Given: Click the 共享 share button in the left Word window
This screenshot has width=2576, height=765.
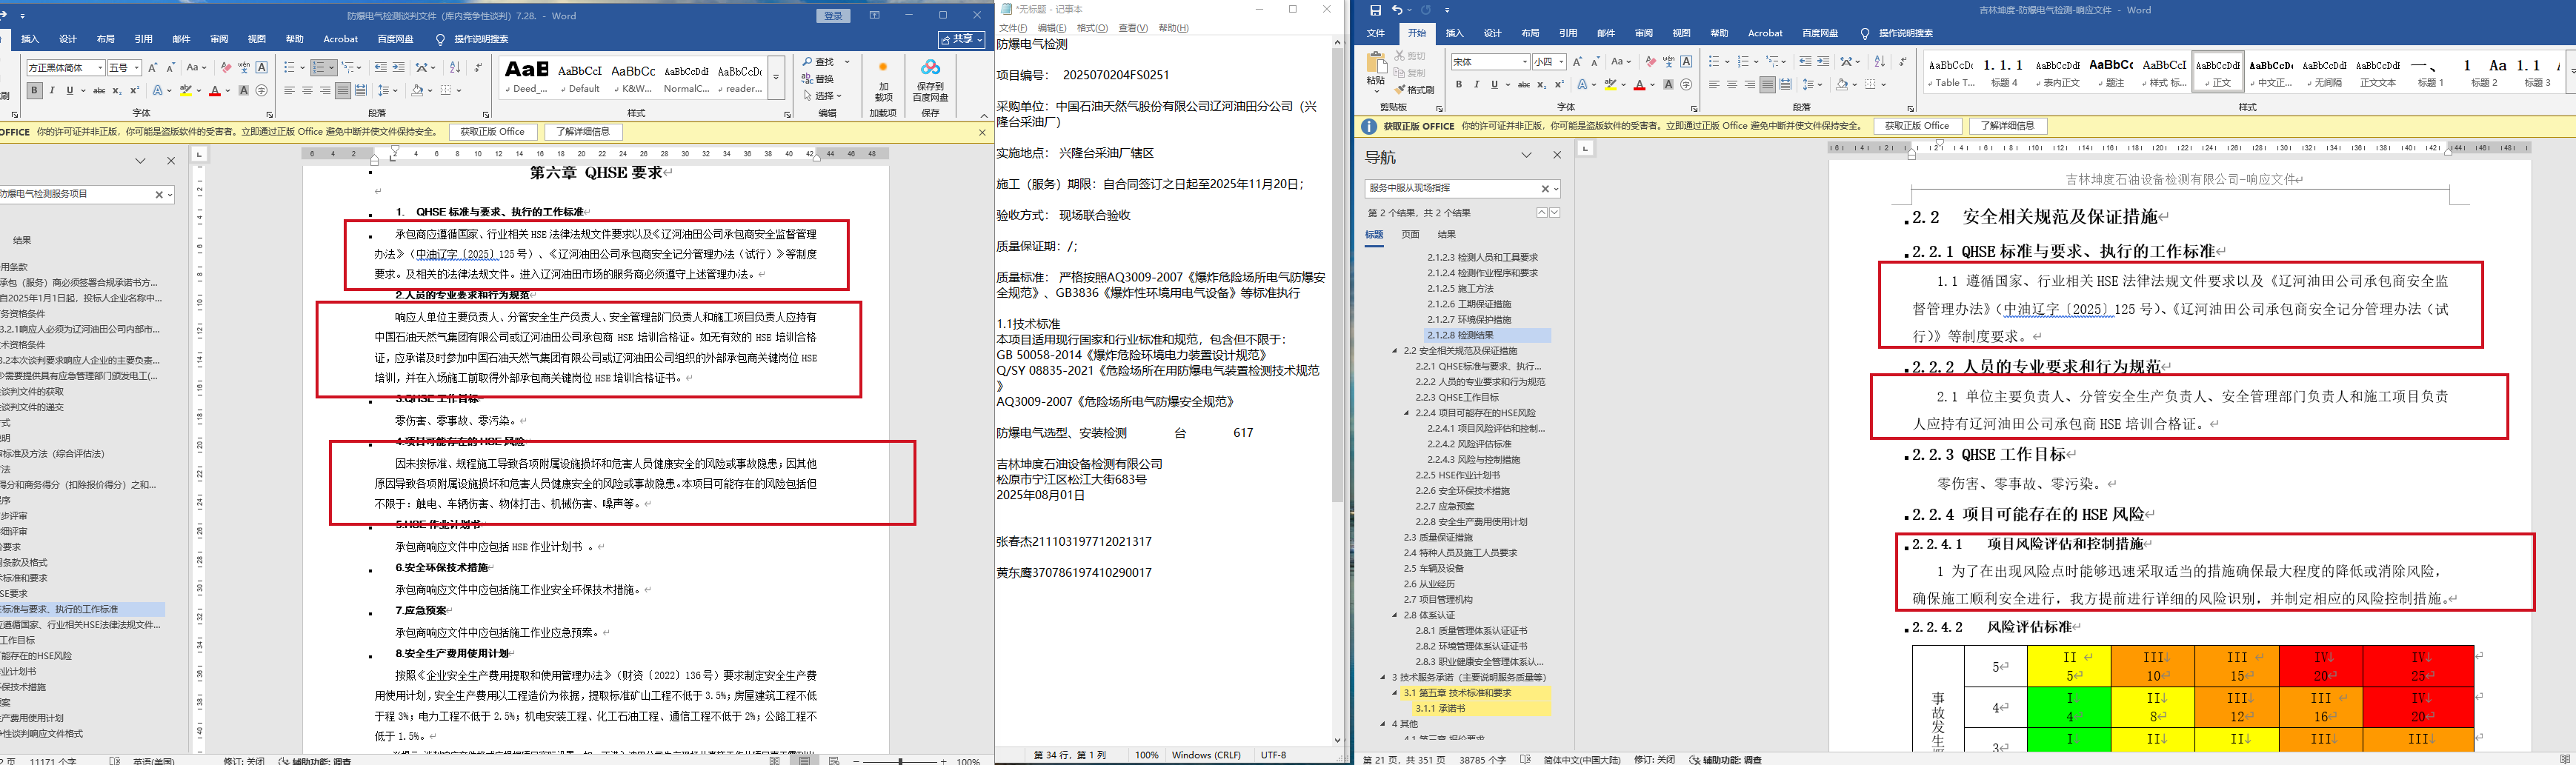Looking at the screenshot, I should click(x=962, y=39).
